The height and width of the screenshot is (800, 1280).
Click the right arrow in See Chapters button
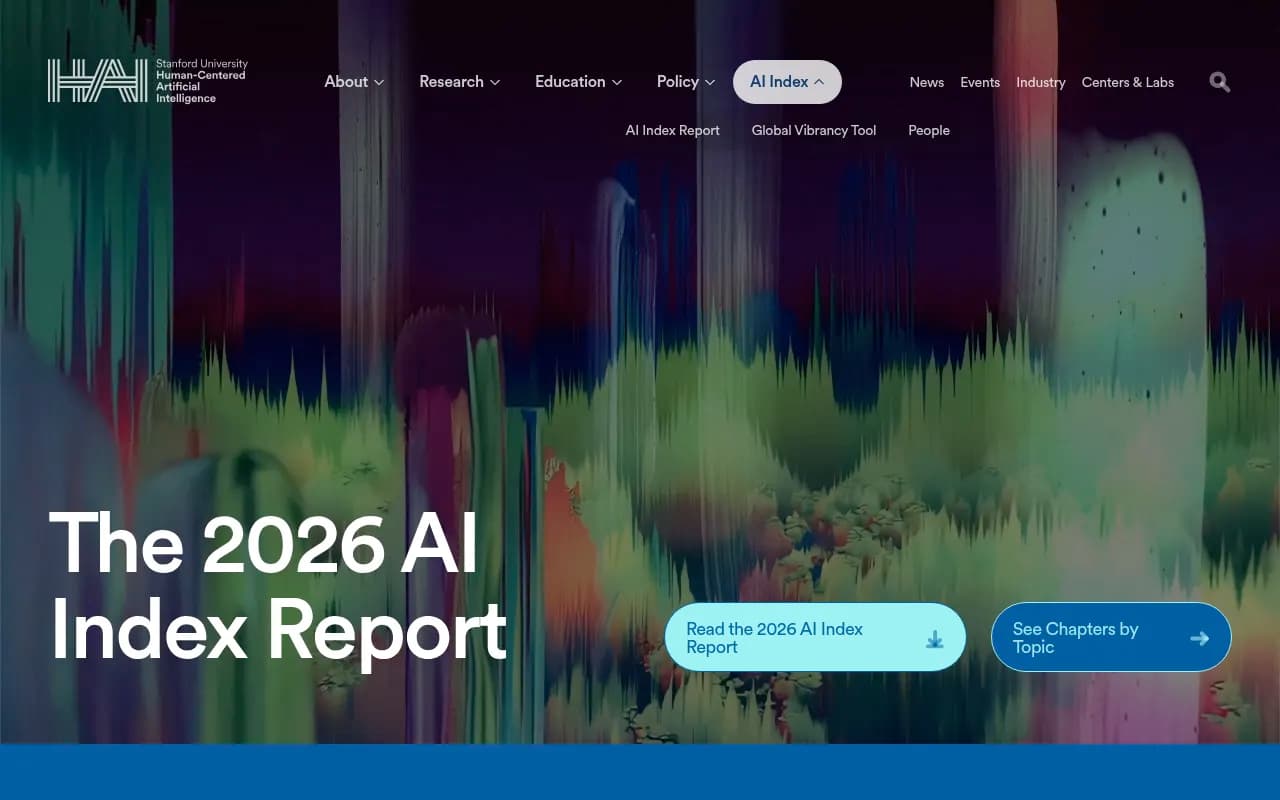pyautogui.click(x=1200, y=638)
